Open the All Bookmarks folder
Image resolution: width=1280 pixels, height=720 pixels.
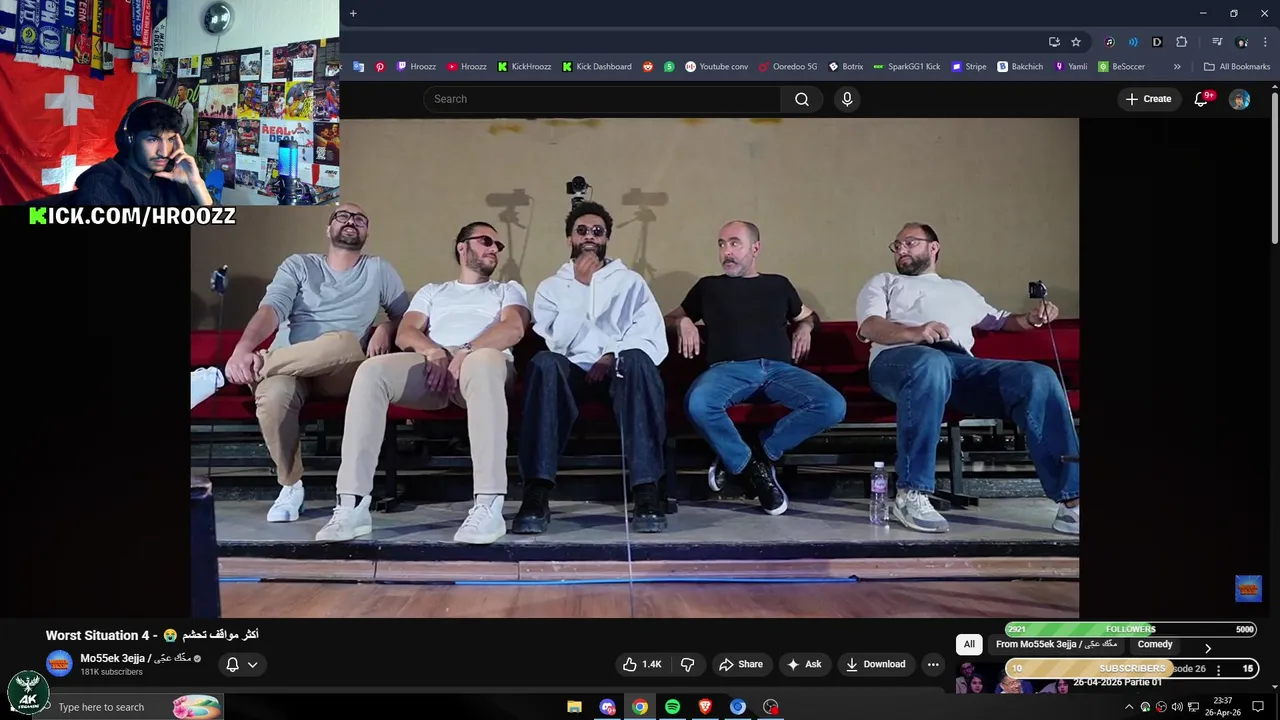click(x=1237, y=67)
